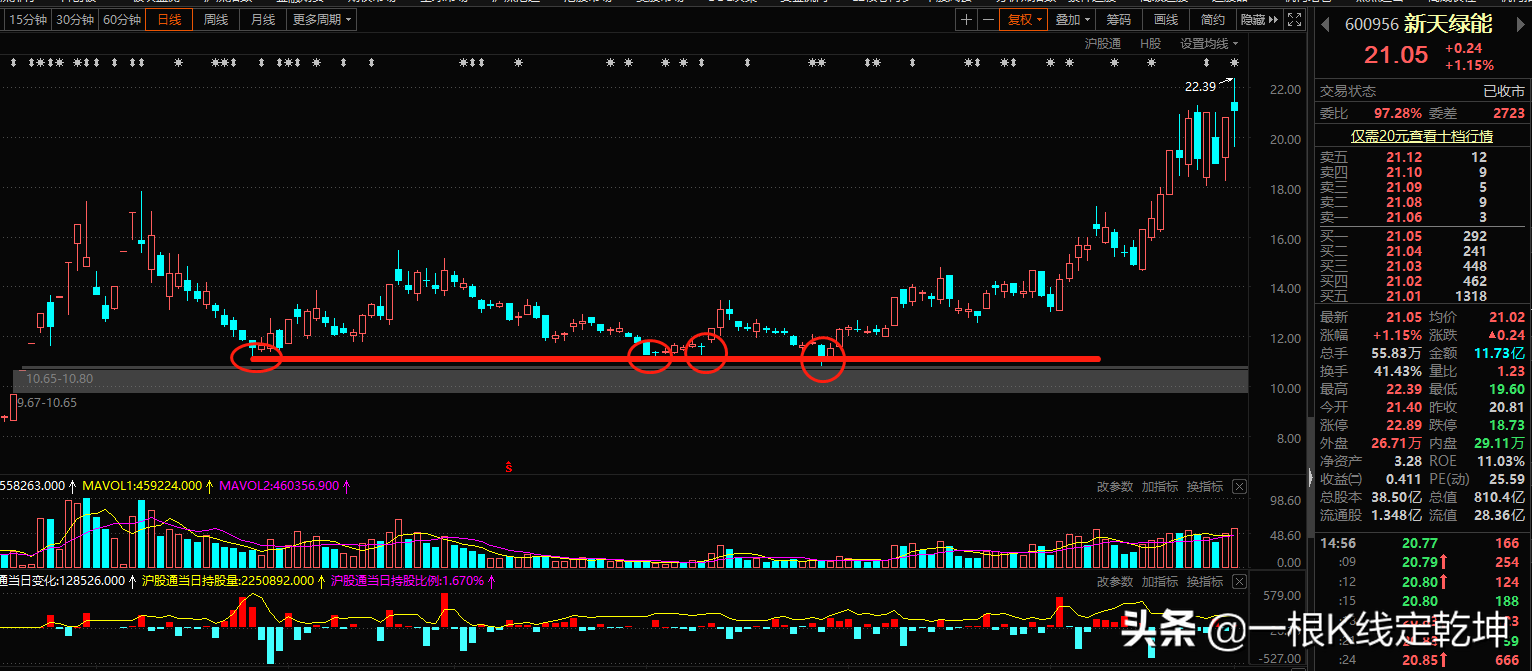Toggle the 沪股通 overlay
Image resolution: width=1532 pixels, height=671 pixels.
click(1103, 44)
